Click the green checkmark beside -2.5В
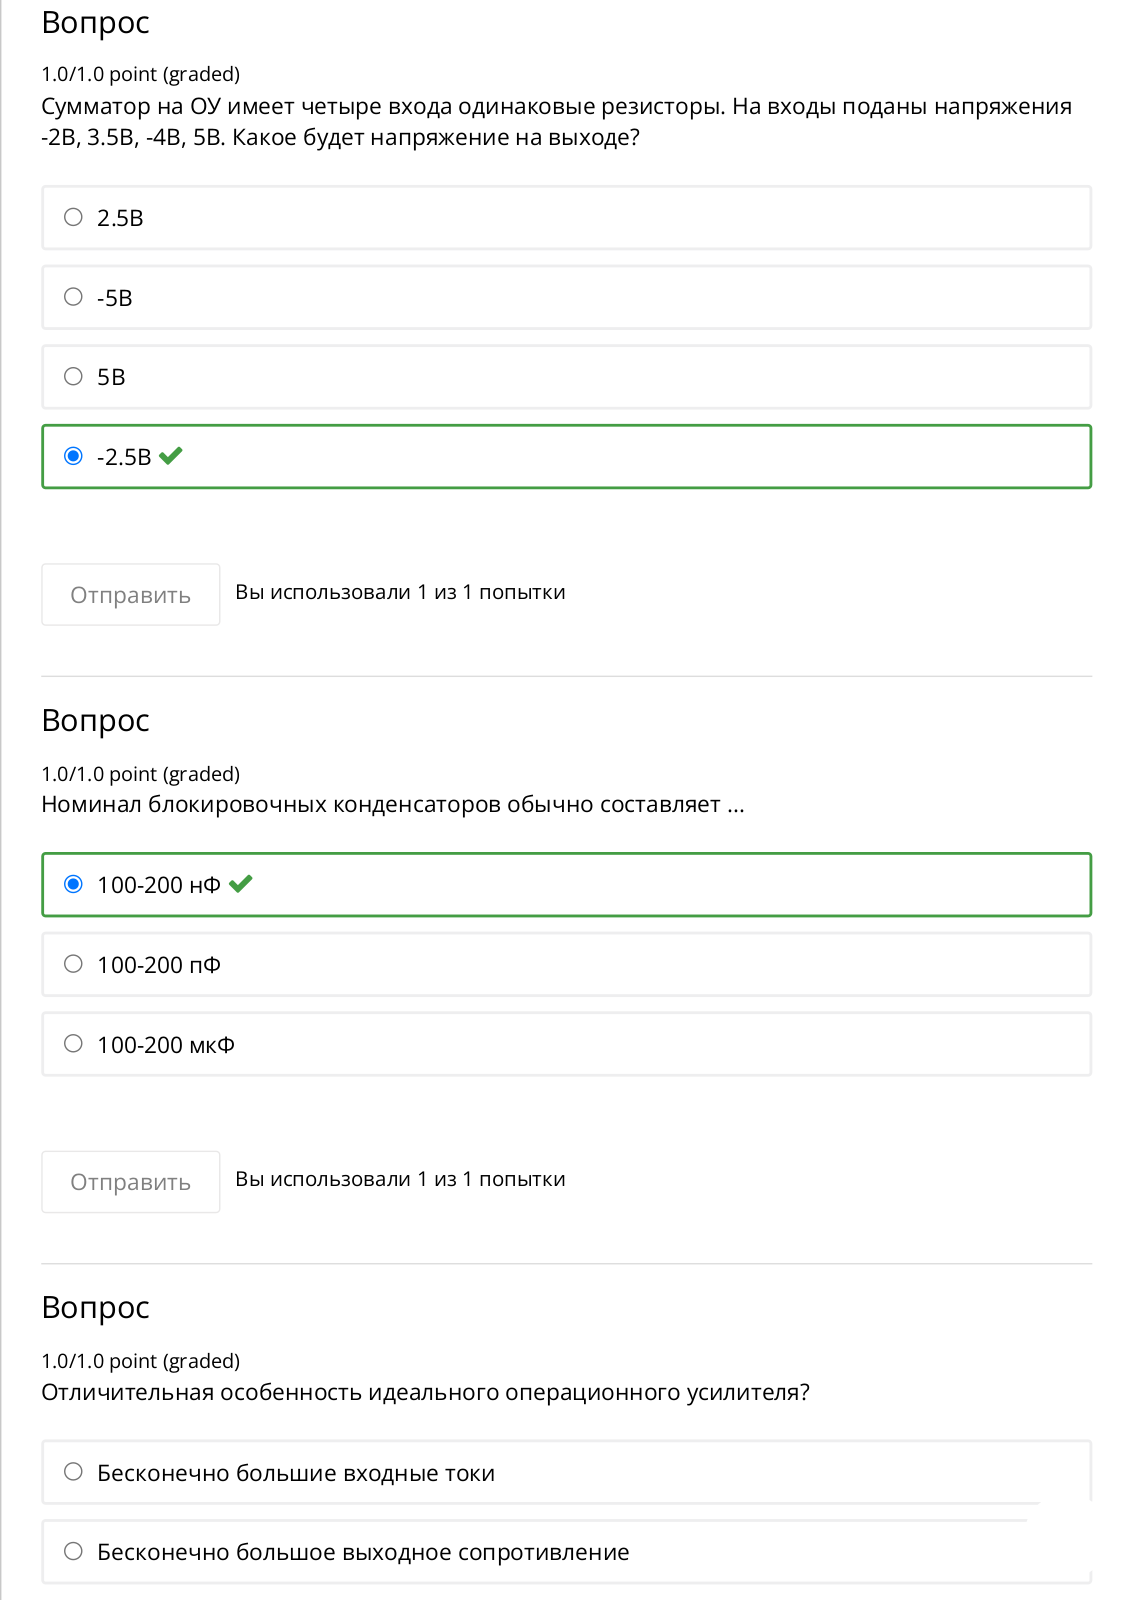The width and height of the screenshot is (1131, 1600). pos(171,456)
